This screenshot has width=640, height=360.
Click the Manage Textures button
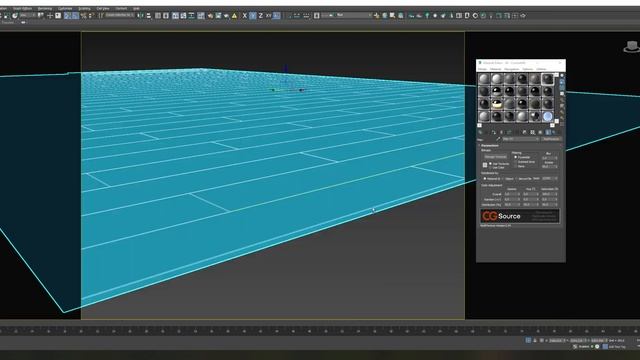point(496,157)
